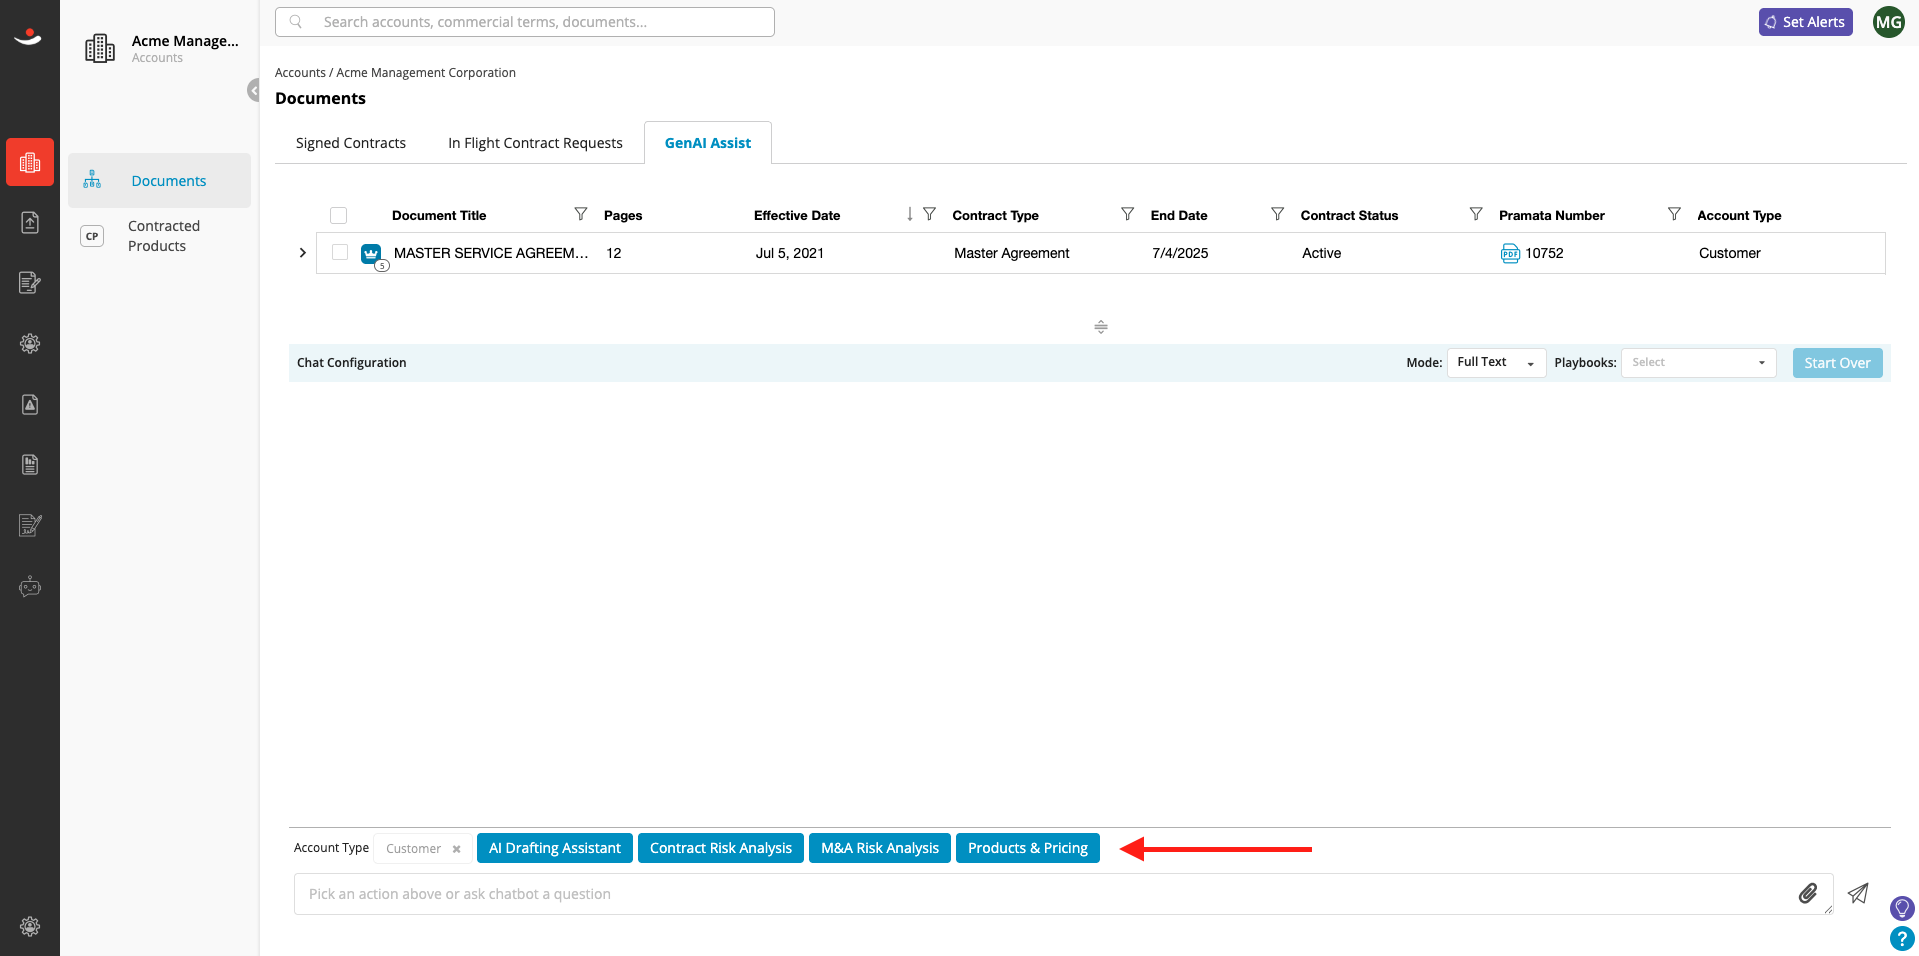Click the Active contract status cell
Image resolution: width=1919 pixels, height=956 pixels.
point(1321,253)
